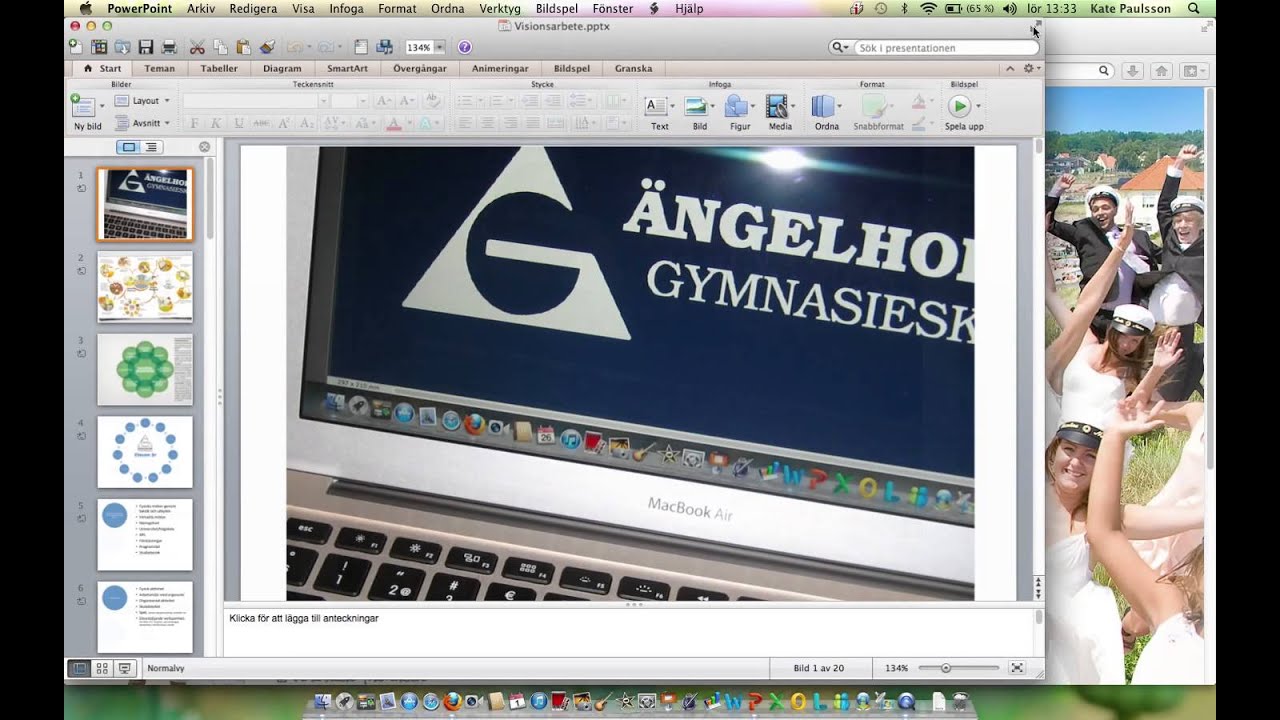Open the Figur dropdown arrow
The height and width of the screenshot is (720, 1280).
753,106
